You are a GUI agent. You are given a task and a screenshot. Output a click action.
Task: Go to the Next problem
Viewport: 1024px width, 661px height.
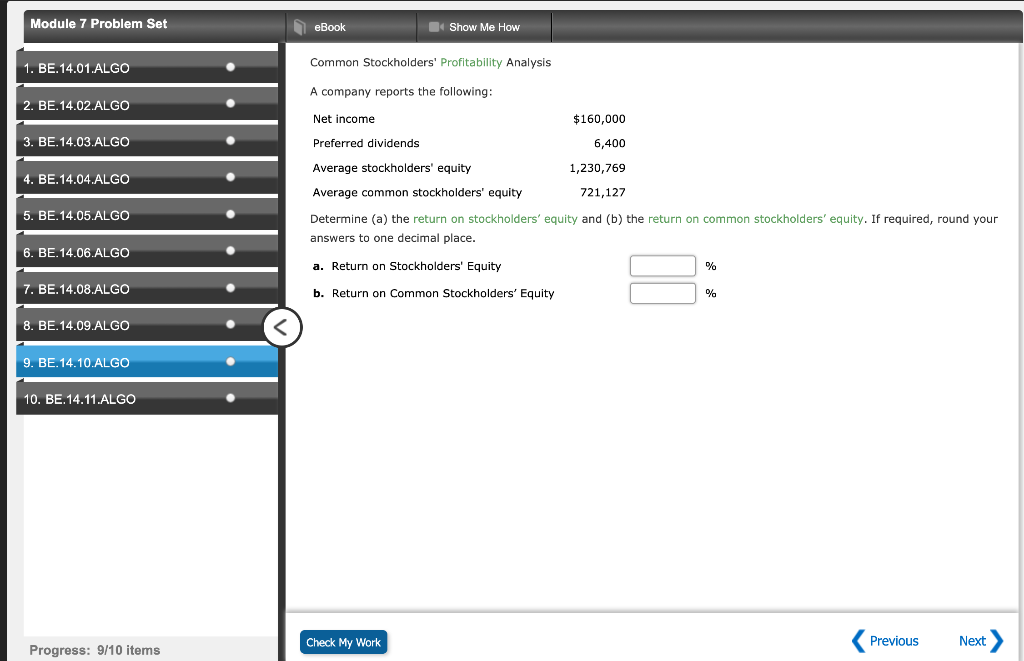[x=972, y=641]
